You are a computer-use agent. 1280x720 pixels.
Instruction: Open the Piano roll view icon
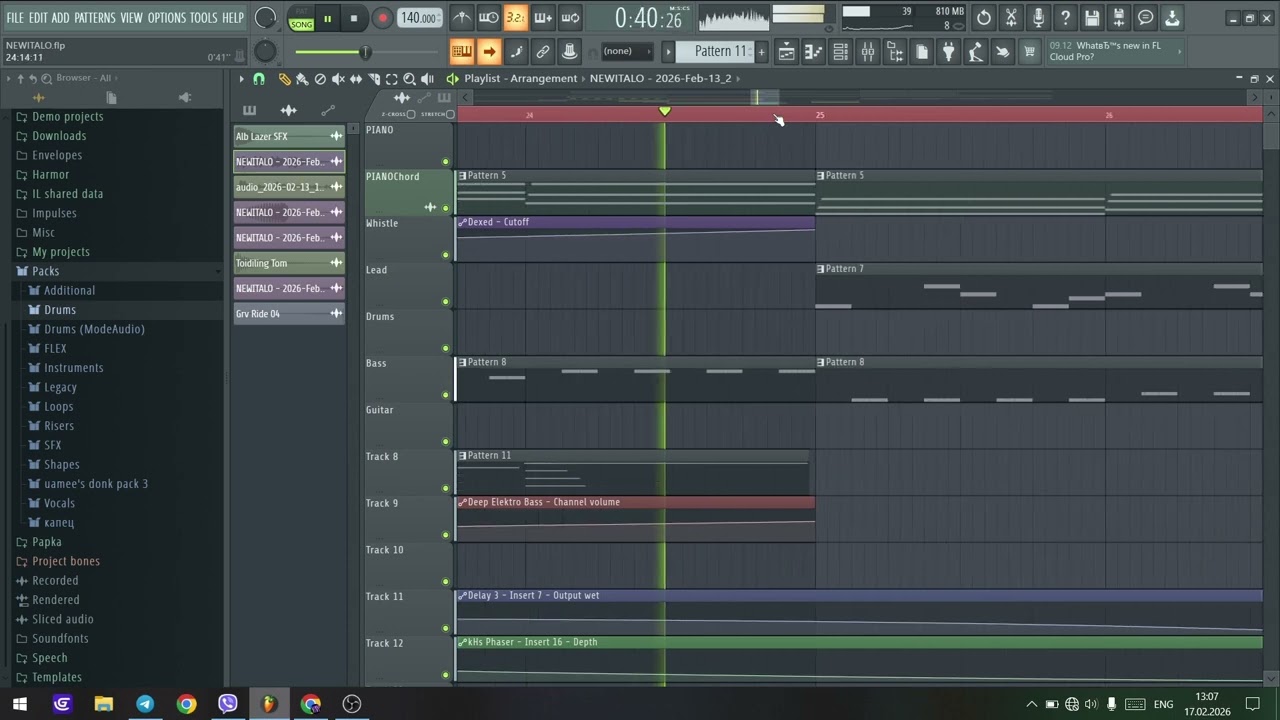point(814,51)
